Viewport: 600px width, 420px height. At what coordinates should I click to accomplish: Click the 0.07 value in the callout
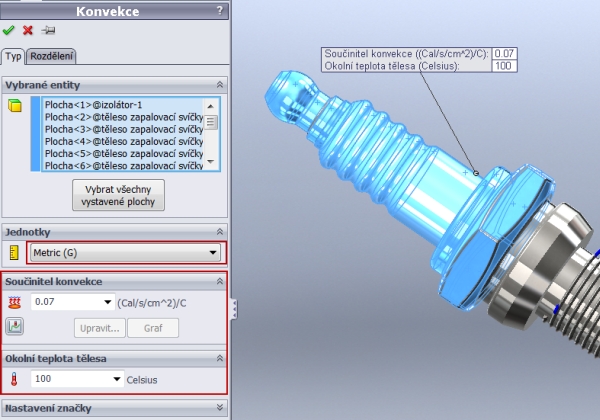pyautogui.click(x=504, y=54)
